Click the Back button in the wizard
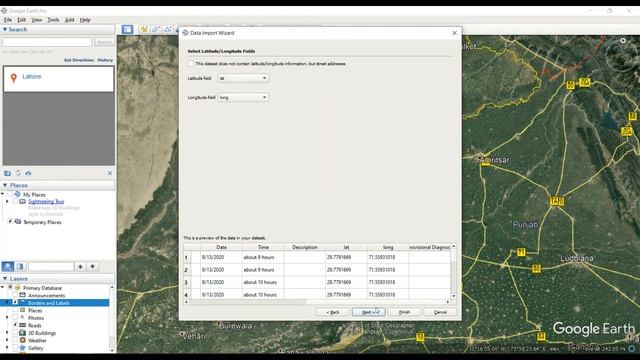The width and height of the screenshot is (640, 360). 333,312
